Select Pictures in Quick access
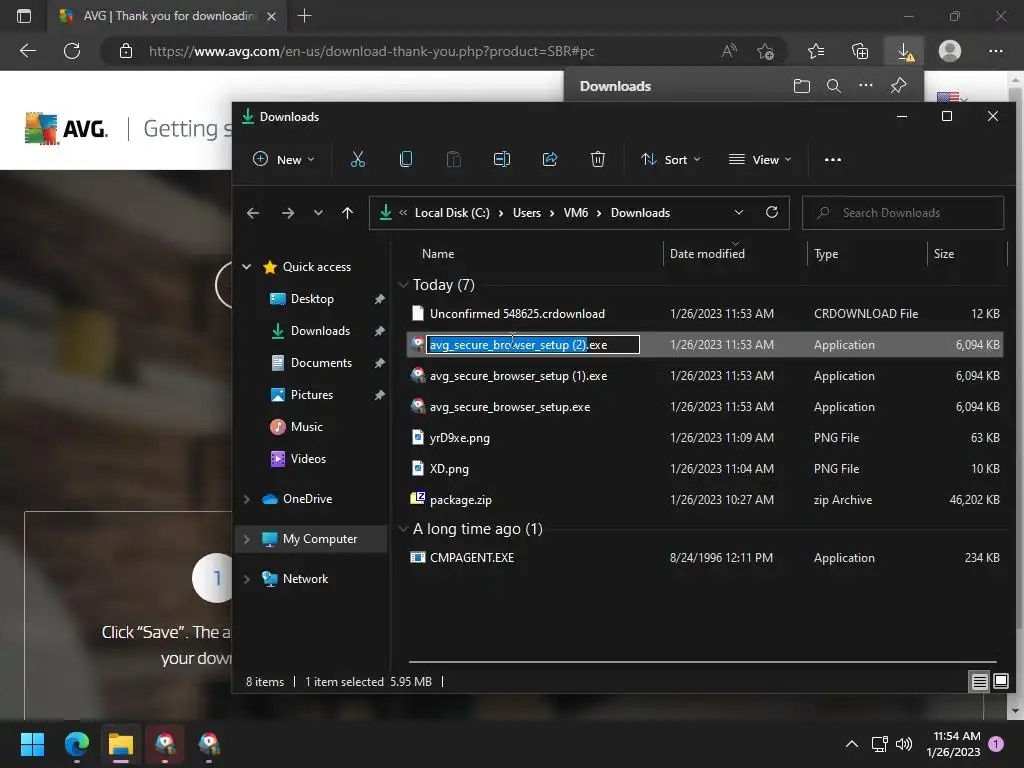This screenshot has height=768, width=1024. click(312, 394)
